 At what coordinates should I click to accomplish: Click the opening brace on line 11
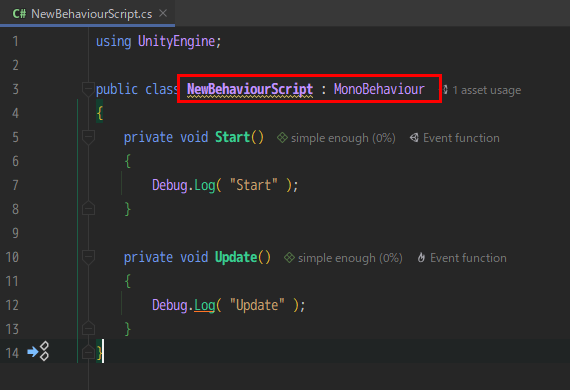pyautogui.click(x=128, y=281)
